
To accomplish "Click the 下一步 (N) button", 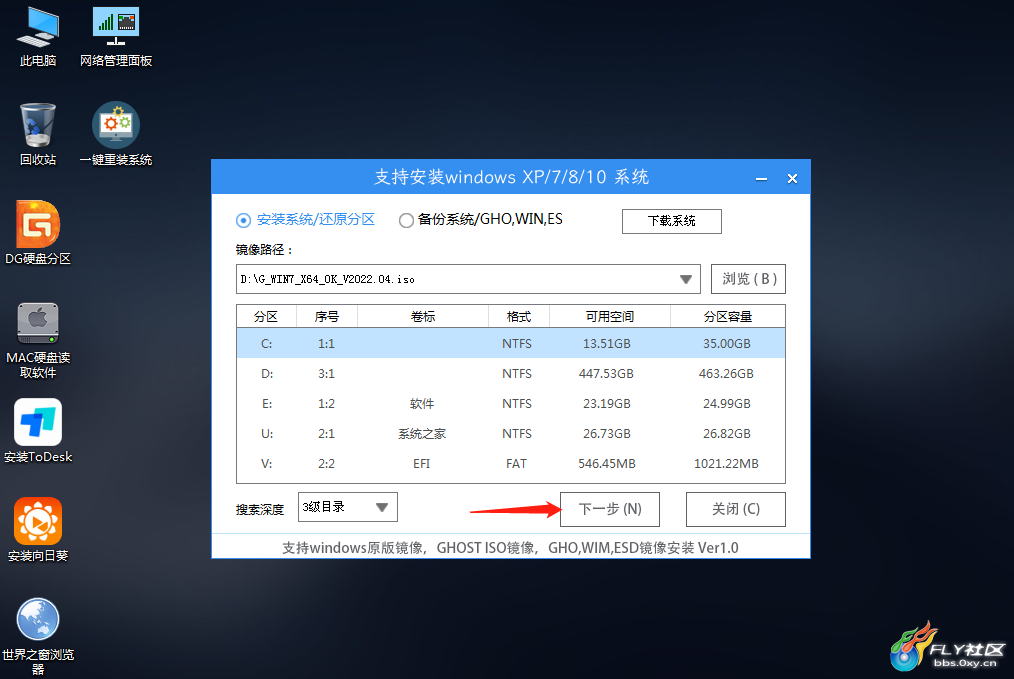I will (610, 509).
